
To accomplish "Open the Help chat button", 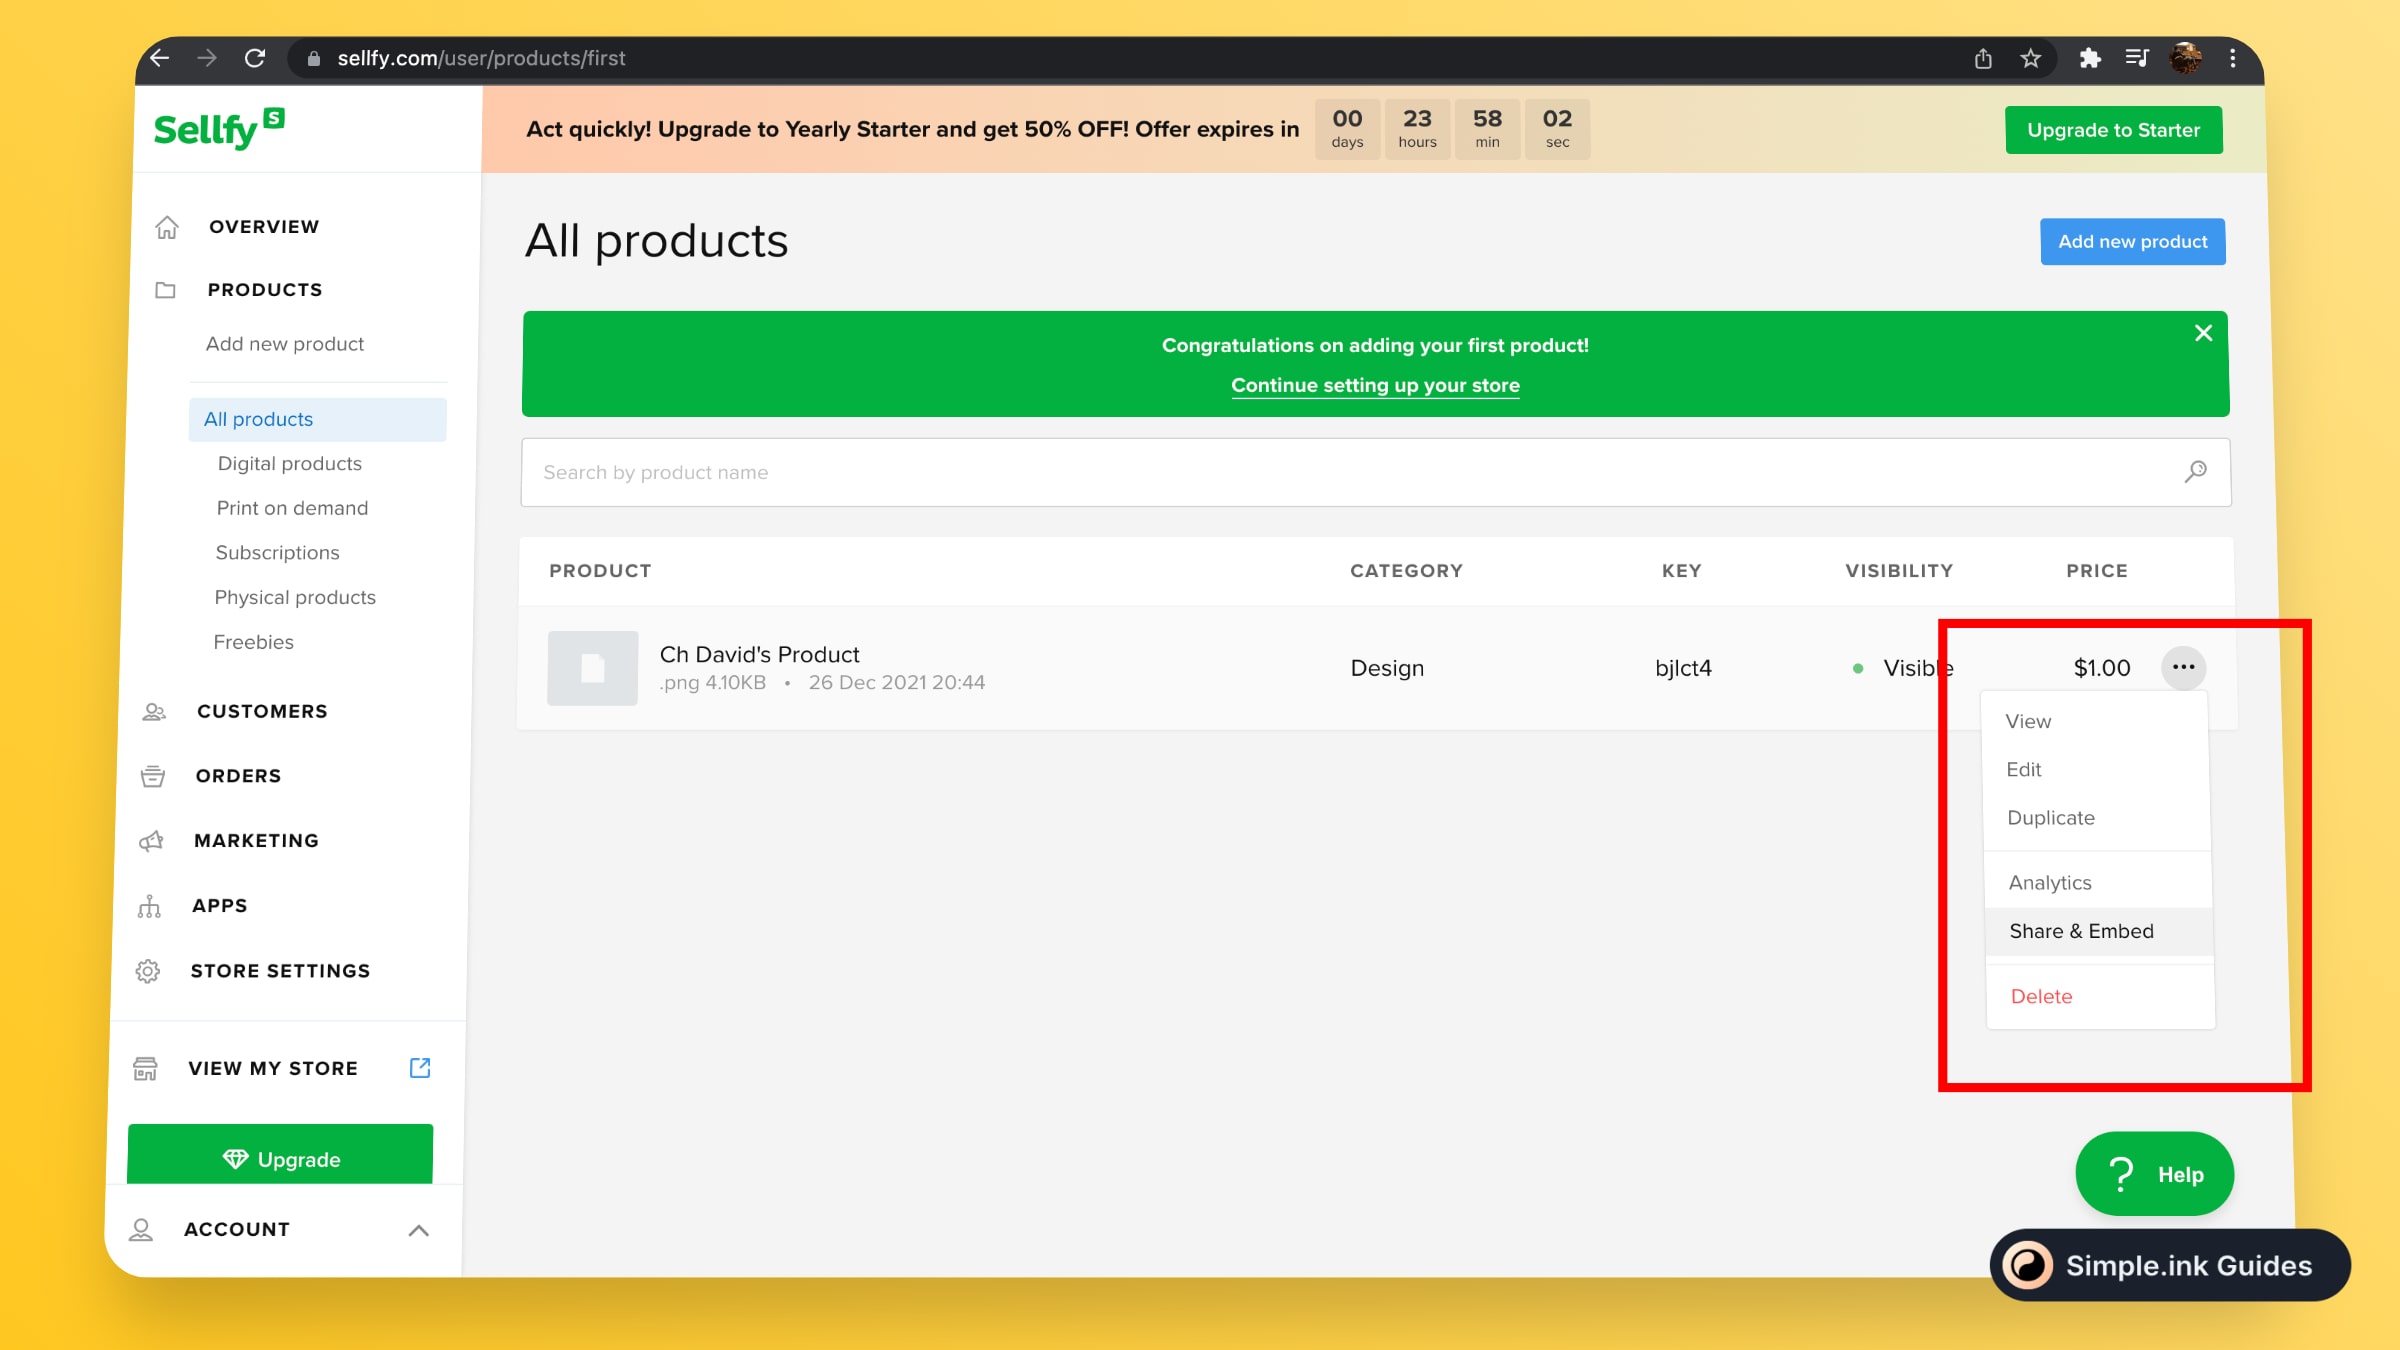I will point(2154,1174).
